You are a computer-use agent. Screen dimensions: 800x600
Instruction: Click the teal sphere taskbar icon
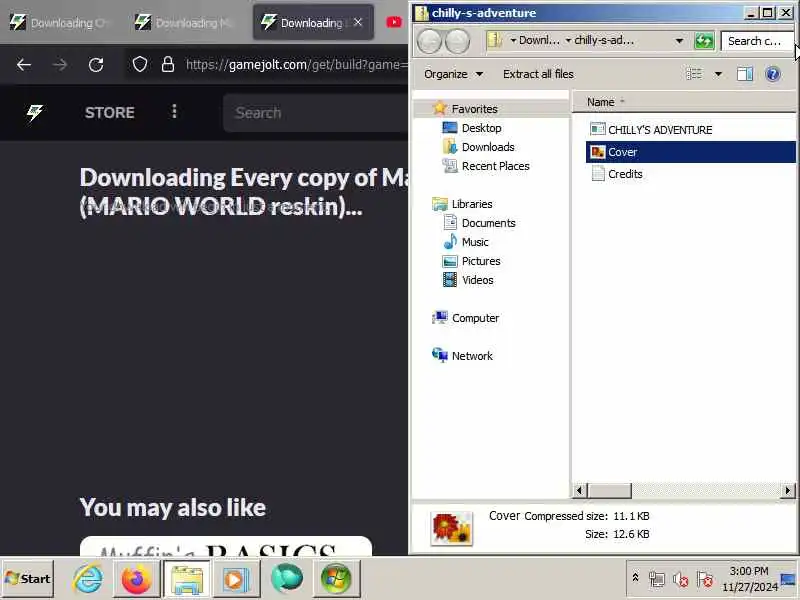pos(286,579)
